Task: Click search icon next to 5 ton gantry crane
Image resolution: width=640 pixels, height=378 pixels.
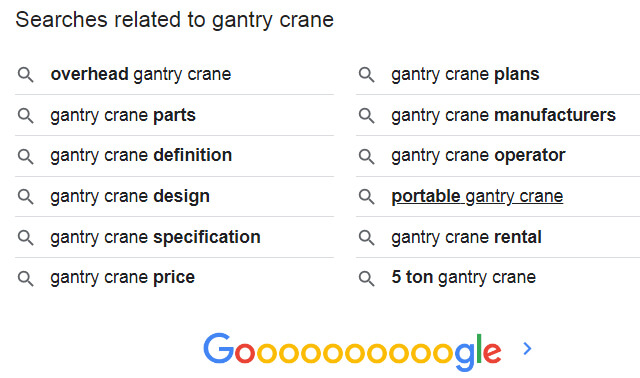Action: pos(366,278)
